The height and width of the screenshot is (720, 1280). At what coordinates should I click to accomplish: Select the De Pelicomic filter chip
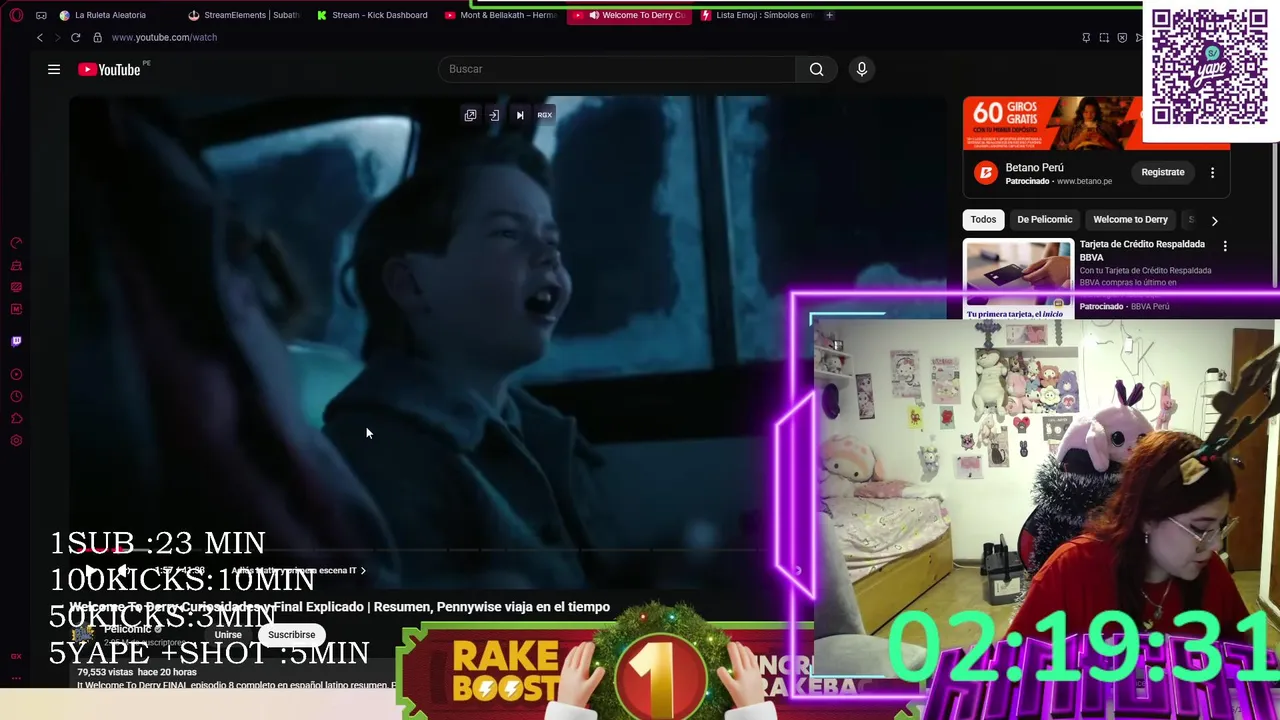[1044, 219]
